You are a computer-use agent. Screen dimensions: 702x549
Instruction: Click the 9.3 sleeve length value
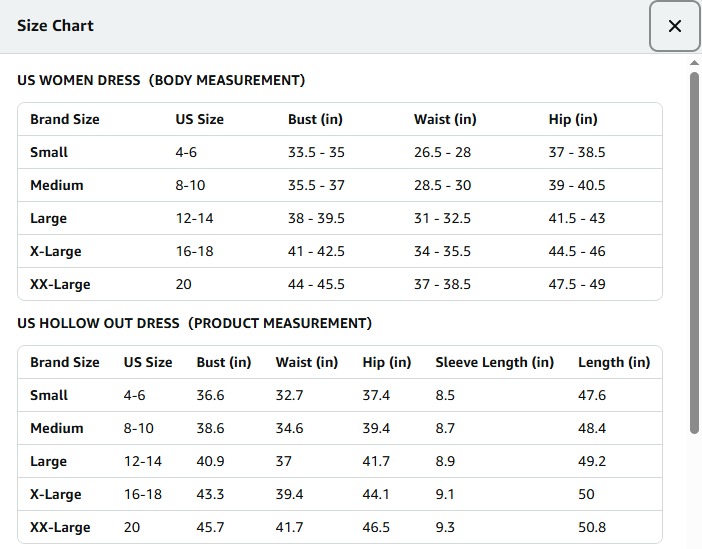pyautogui.click(x=445, y=527)
